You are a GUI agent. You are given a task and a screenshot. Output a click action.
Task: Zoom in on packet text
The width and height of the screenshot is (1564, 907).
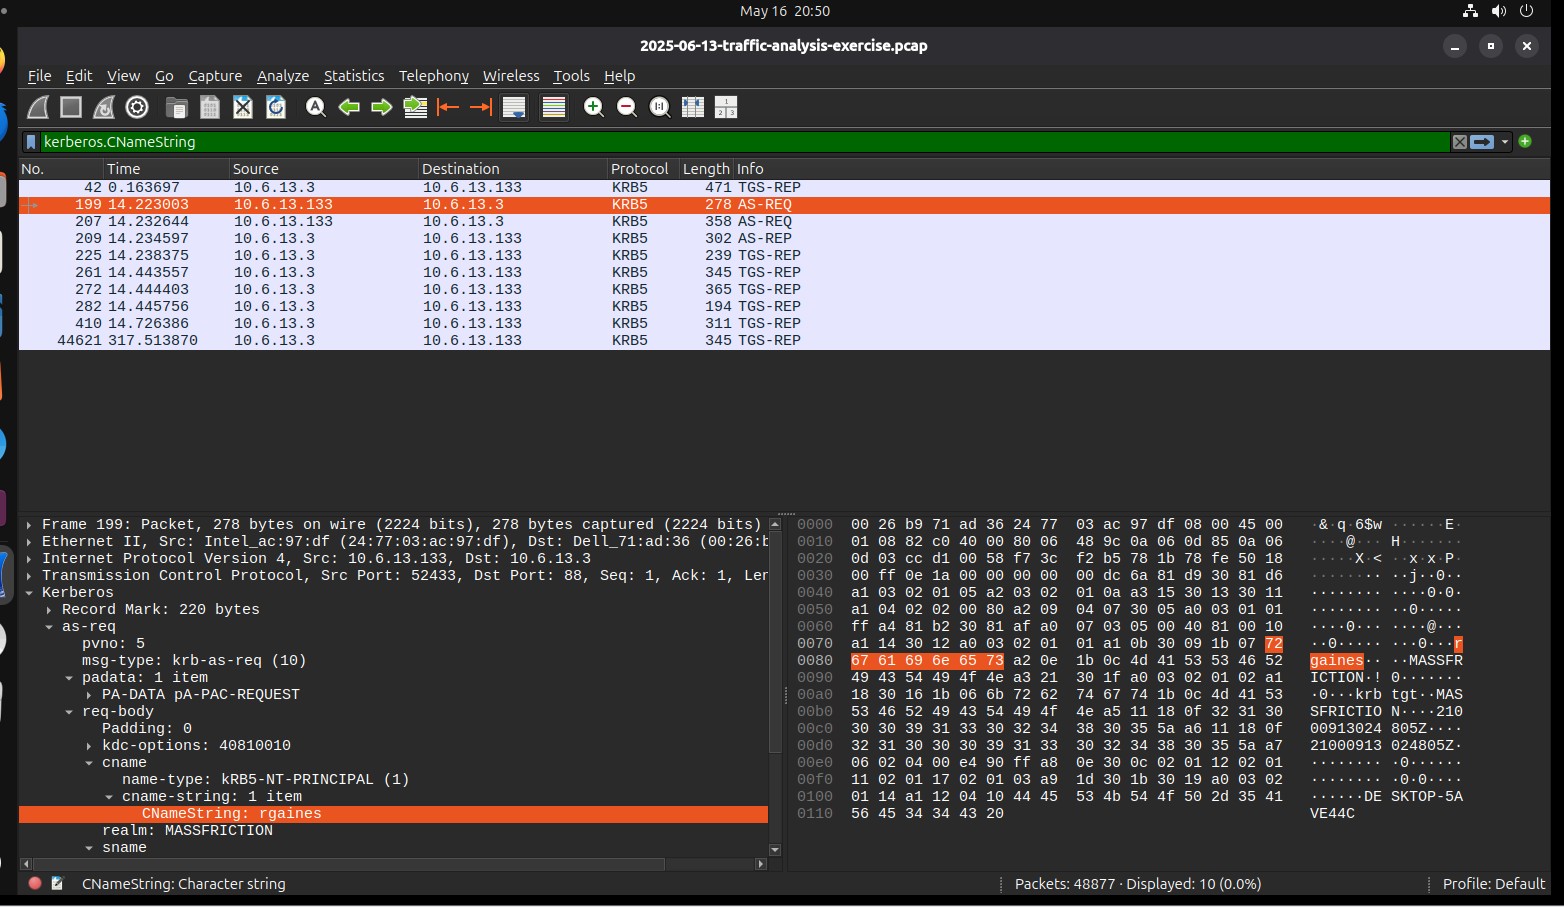(594, 107)
